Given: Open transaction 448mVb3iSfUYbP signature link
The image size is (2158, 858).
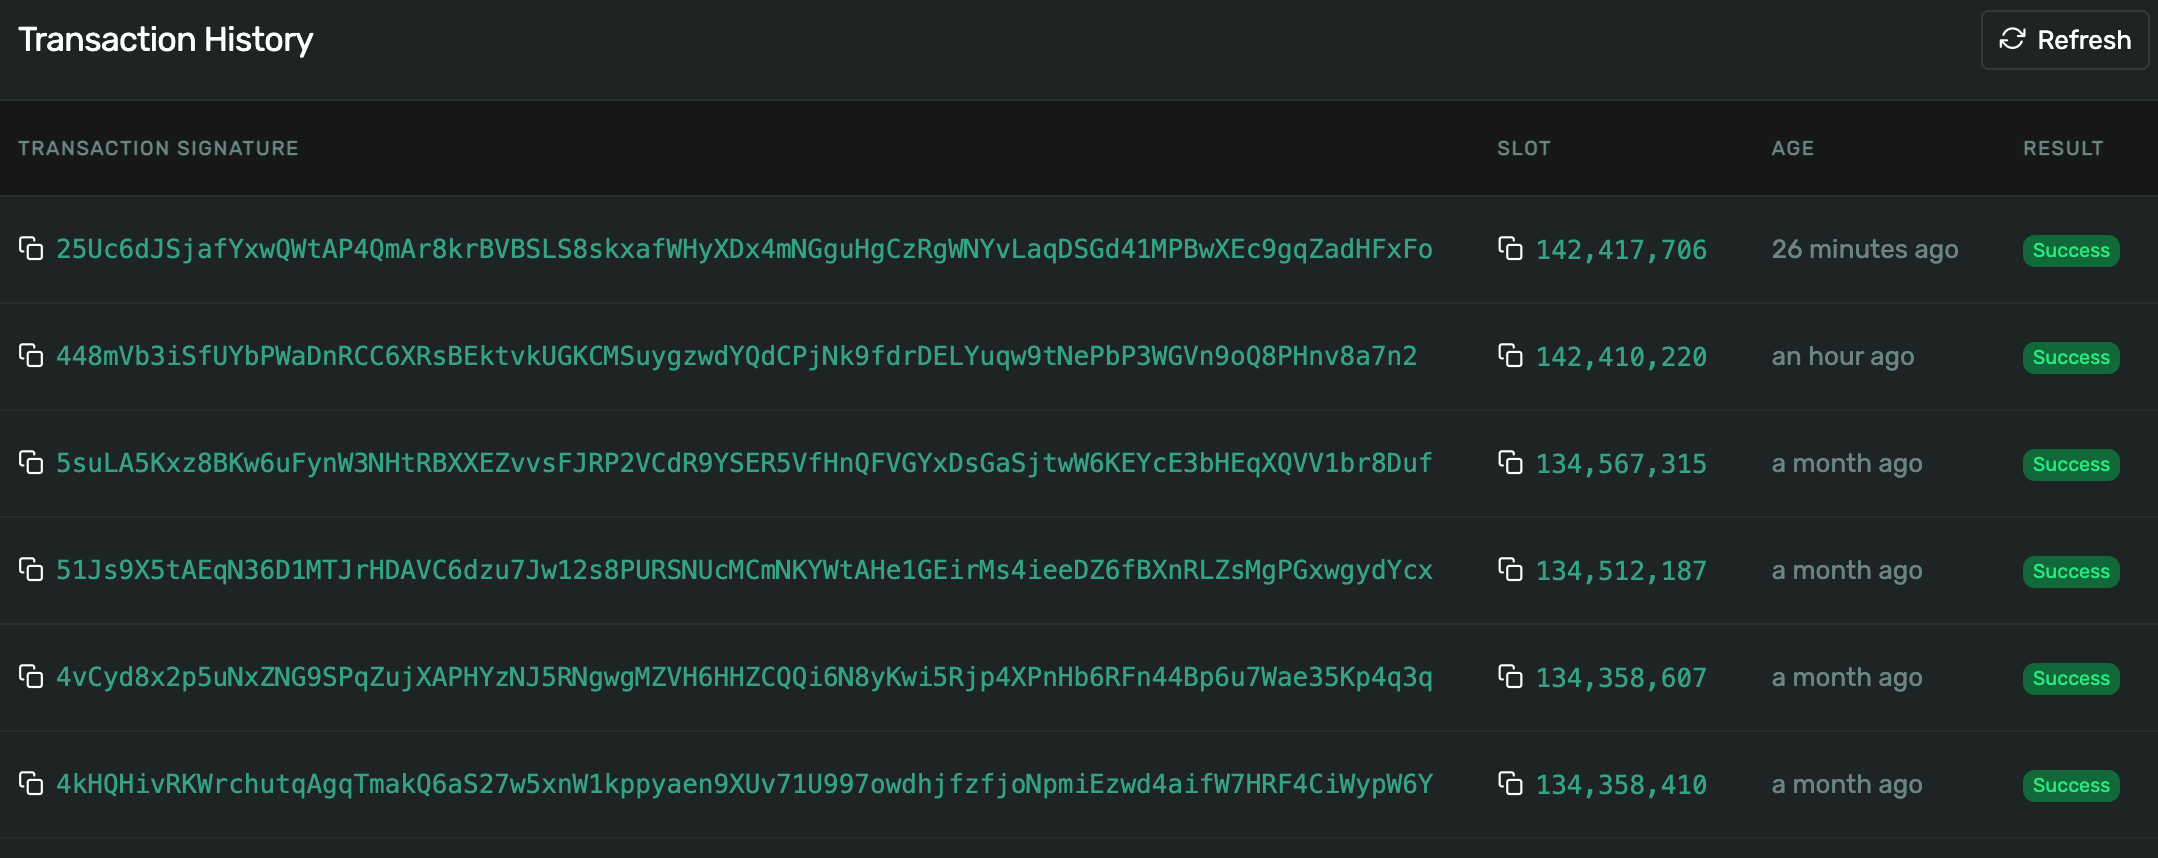Looking at the screenshot, I should coord(736,356).
